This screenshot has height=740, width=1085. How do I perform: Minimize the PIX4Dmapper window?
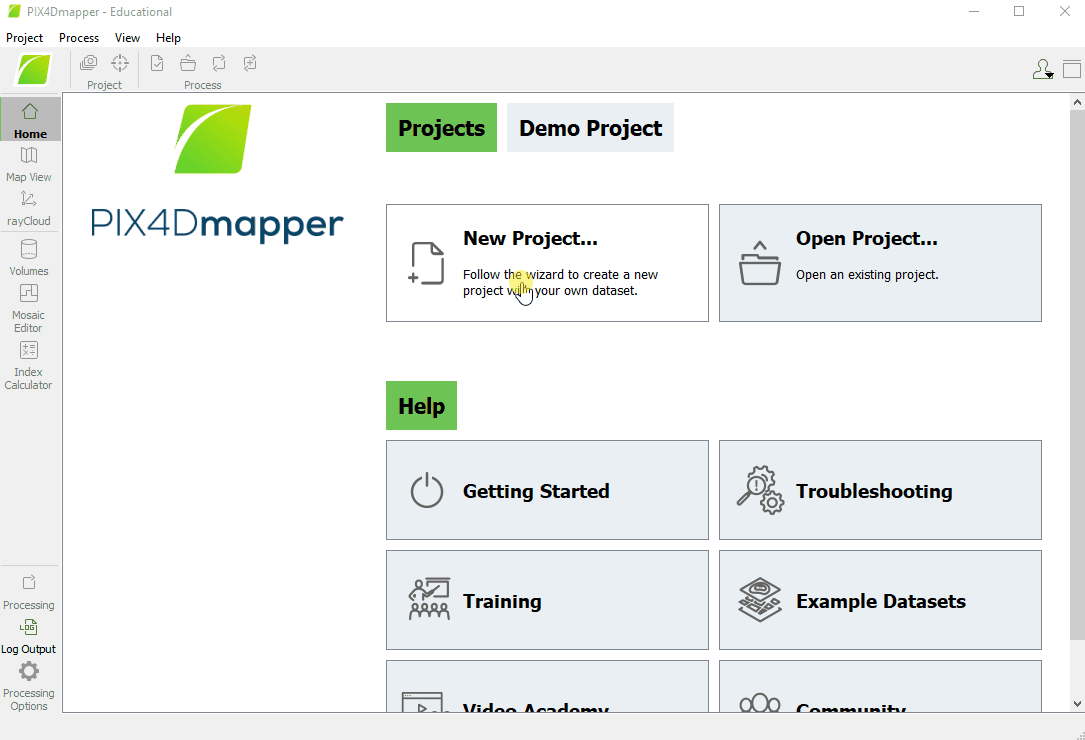click(974, 11)
